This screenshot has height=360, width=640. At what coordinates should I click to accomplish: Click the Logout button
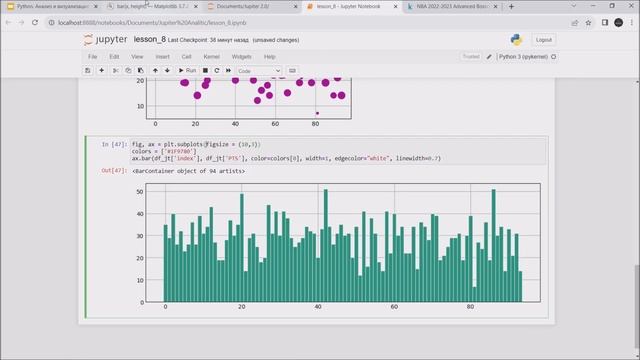coord(544,40)
